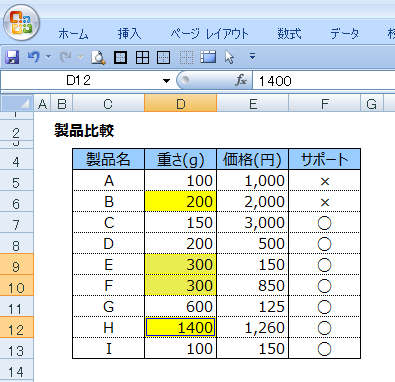Select the サポート header cell
This screenshot has height=382, width=395.
point(325,159)
